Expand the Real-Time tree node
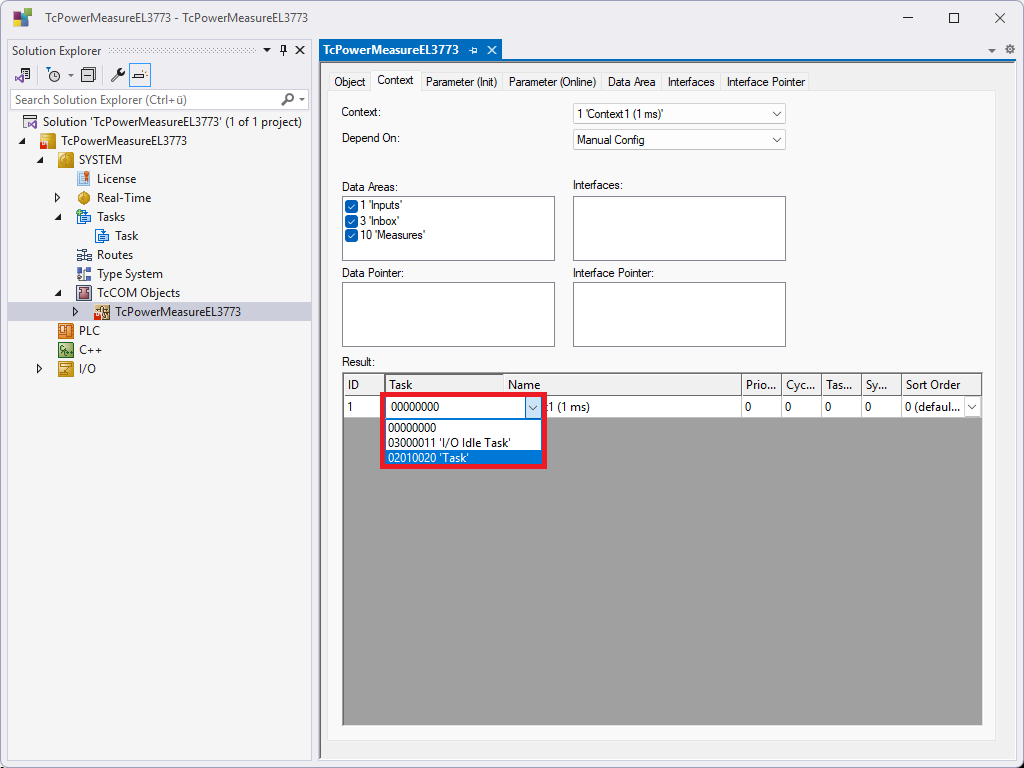This screenshot has width=1024, height=768. click(x=57, y=197)
